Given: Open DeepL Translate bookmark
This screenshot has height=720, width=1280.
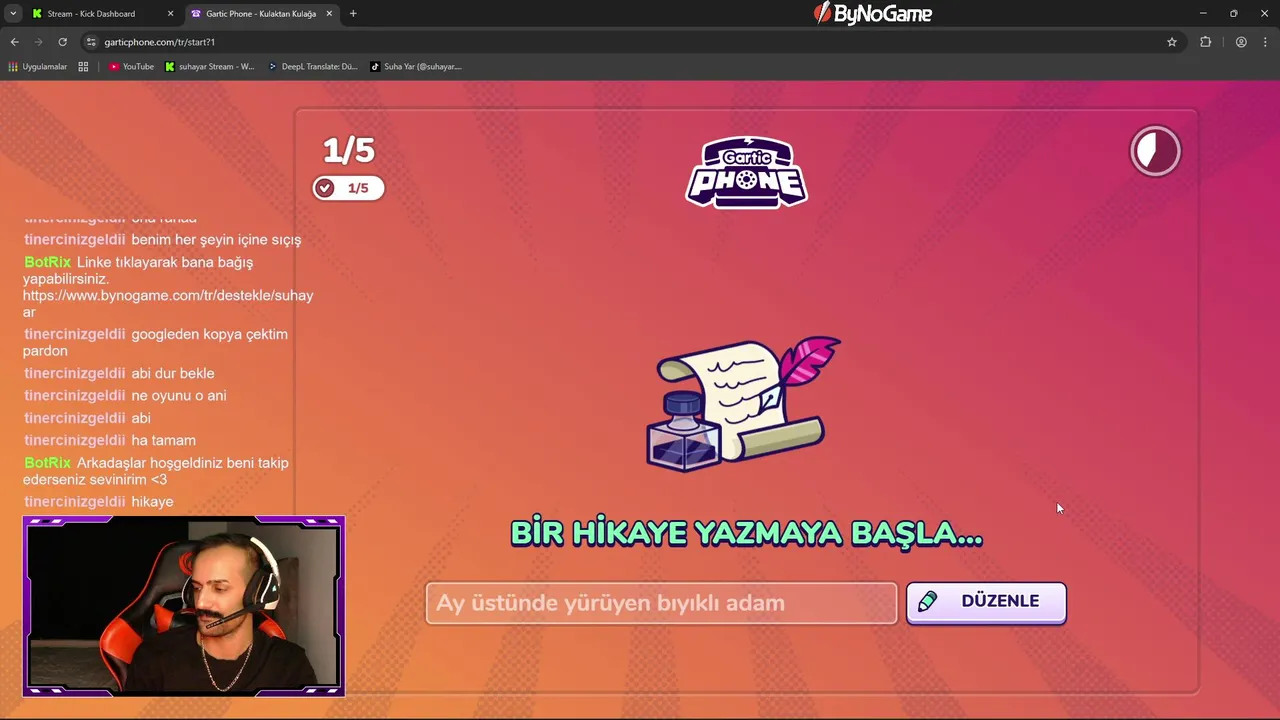Looking at the screenshot, I should click(313, 67).
